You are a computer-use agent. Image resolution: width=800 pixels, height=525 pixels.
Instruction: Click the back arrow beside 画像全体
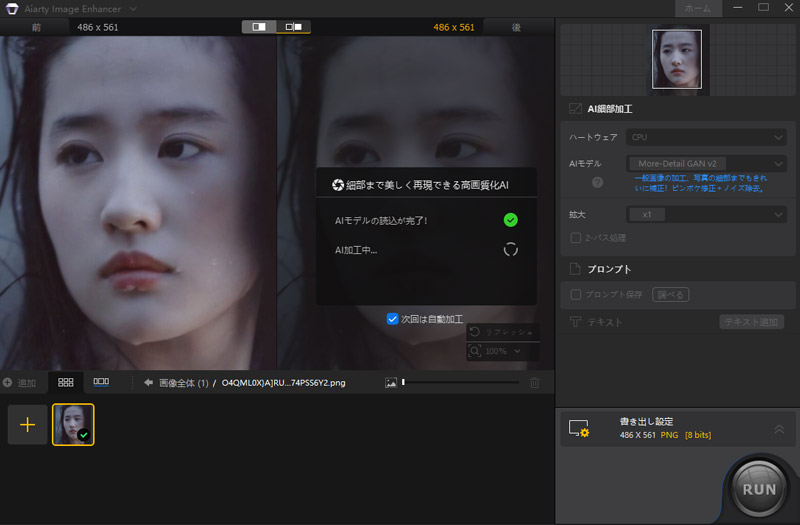point(148,382)
